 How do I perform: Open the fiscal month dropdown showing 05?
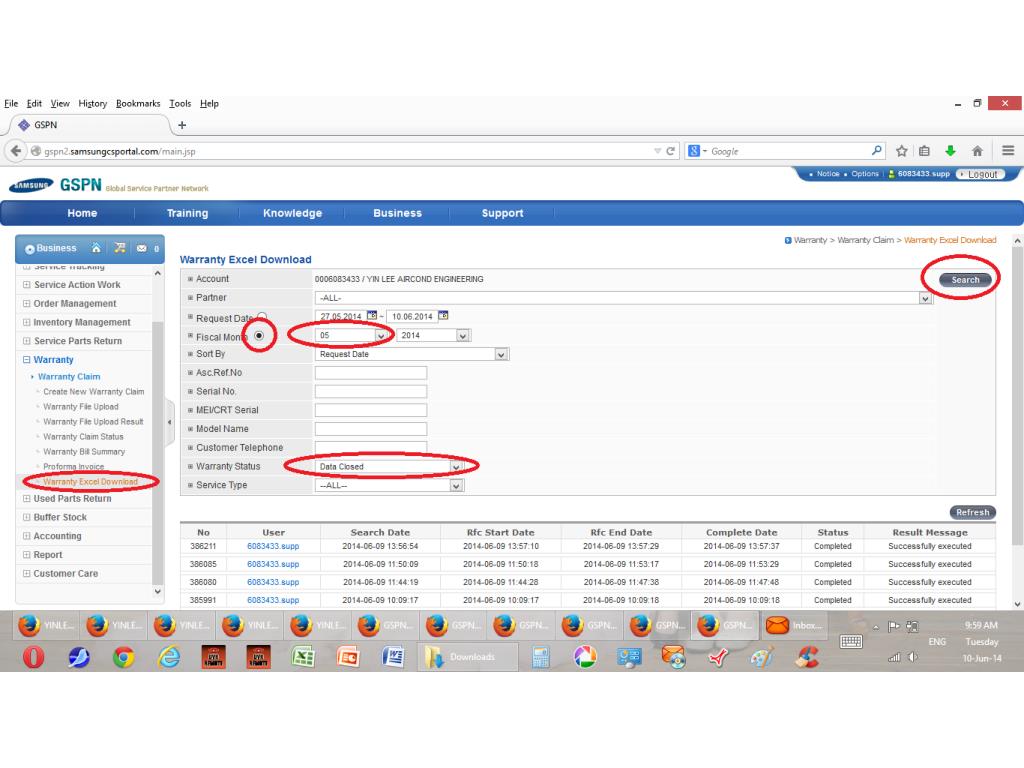coord(381,336)
